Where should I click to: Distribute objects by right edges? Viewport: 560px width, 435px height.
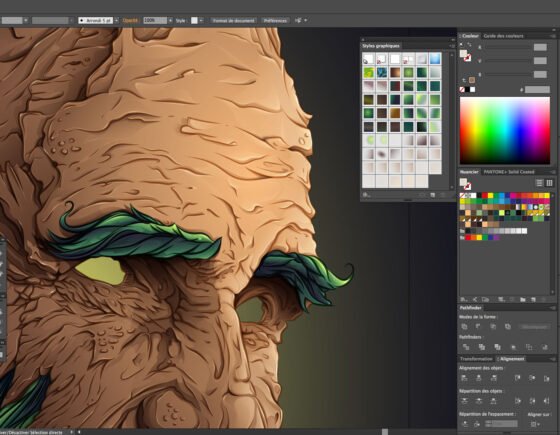coord(546,401)
